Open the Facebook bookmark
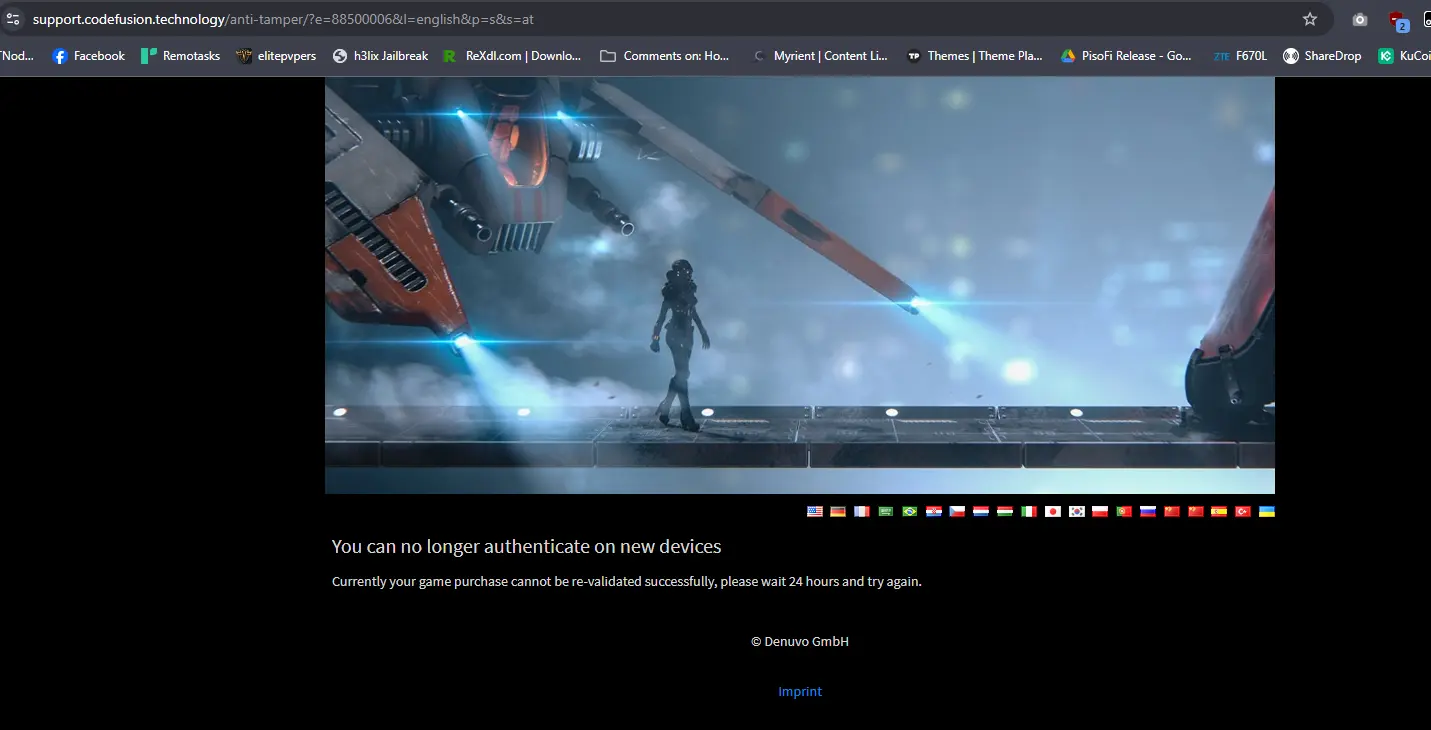Viewport: 1431px width, 730px height. (88, 56)
